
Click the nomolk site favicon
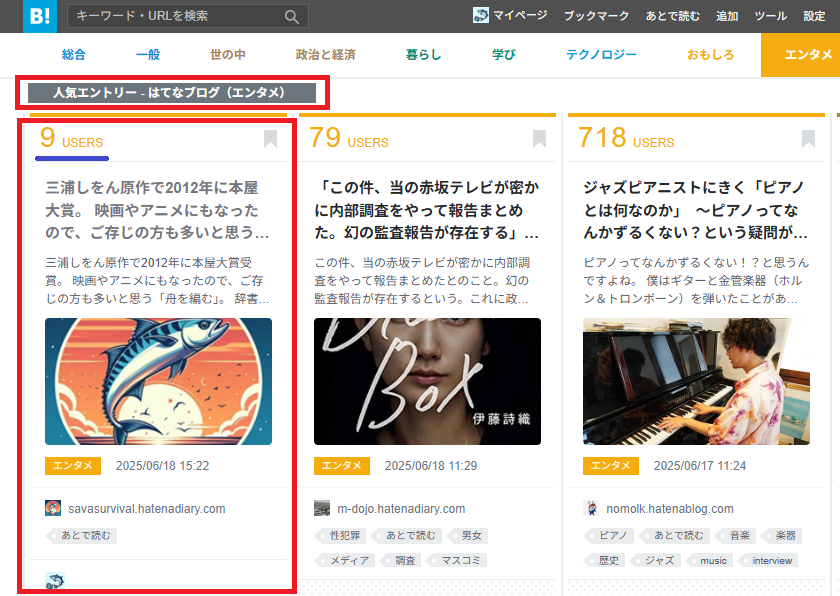[x=591, y=508]
